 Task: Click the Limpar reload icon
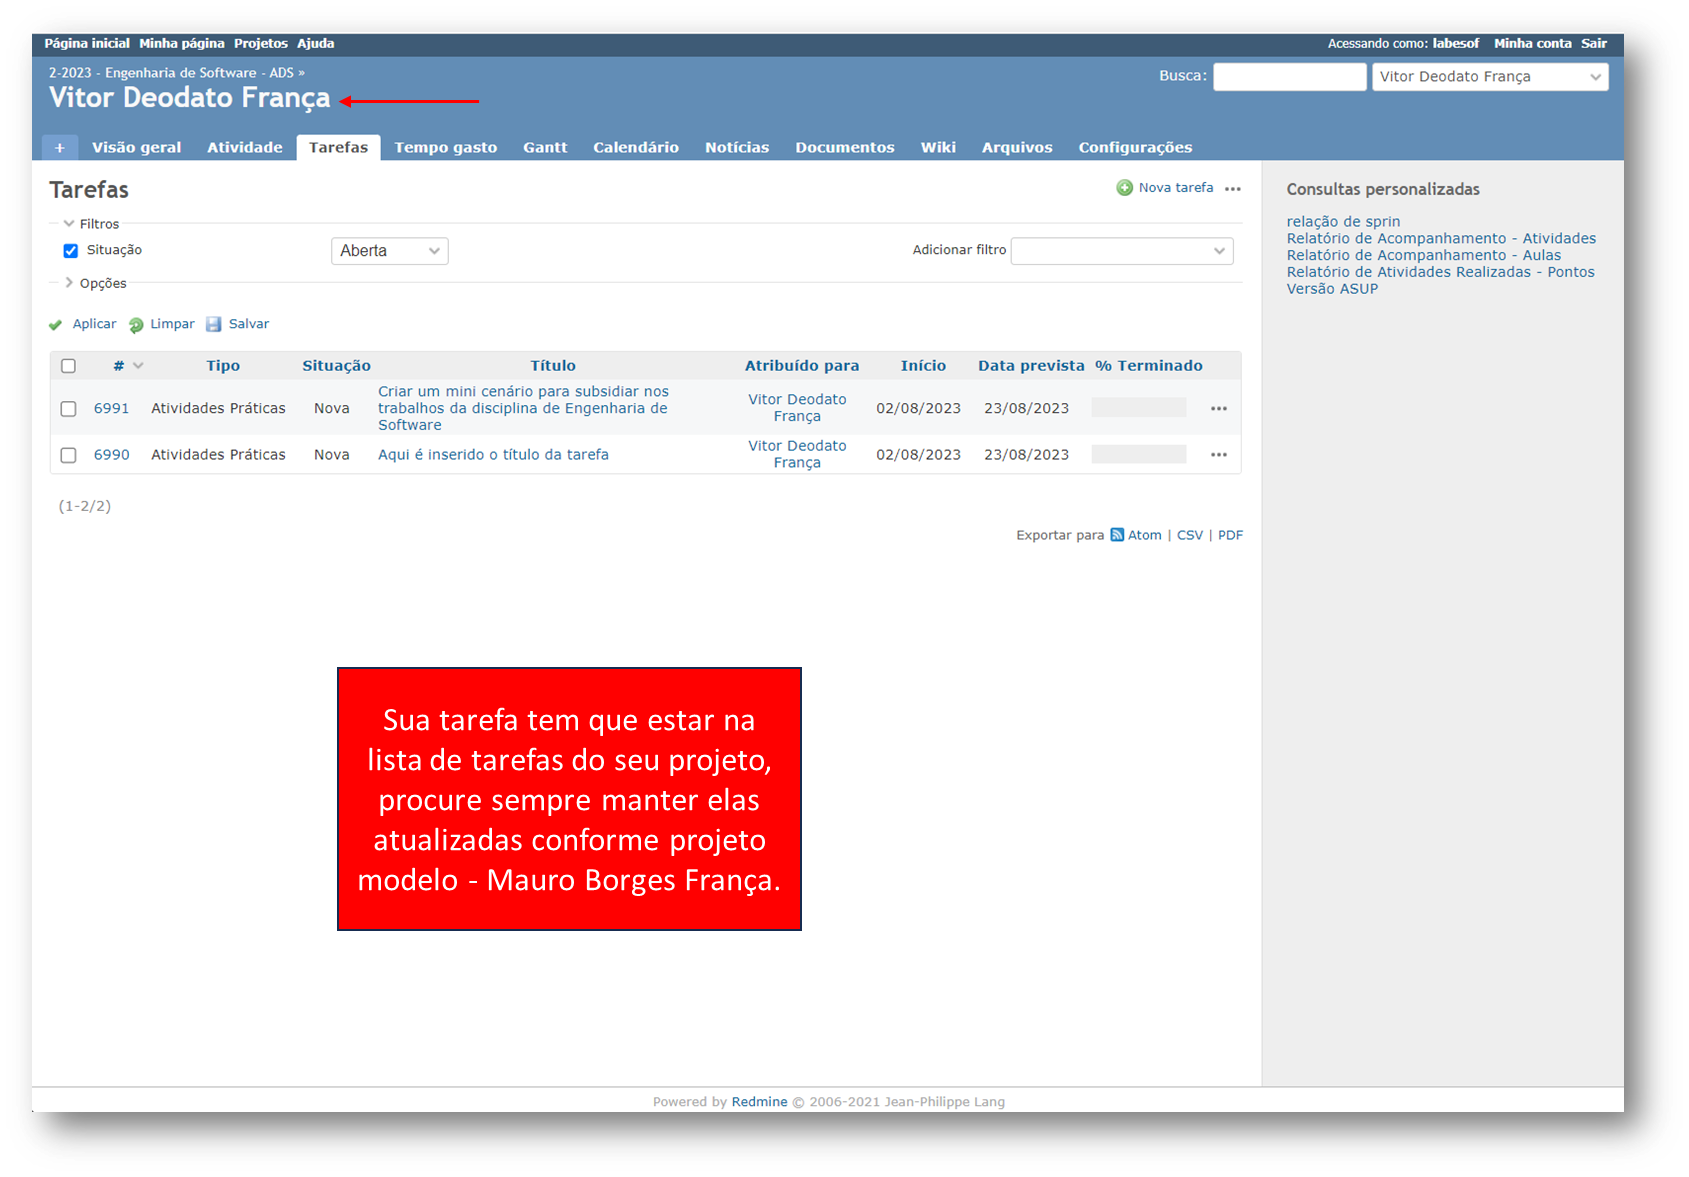pyautogui.click(x=136, y=325)
